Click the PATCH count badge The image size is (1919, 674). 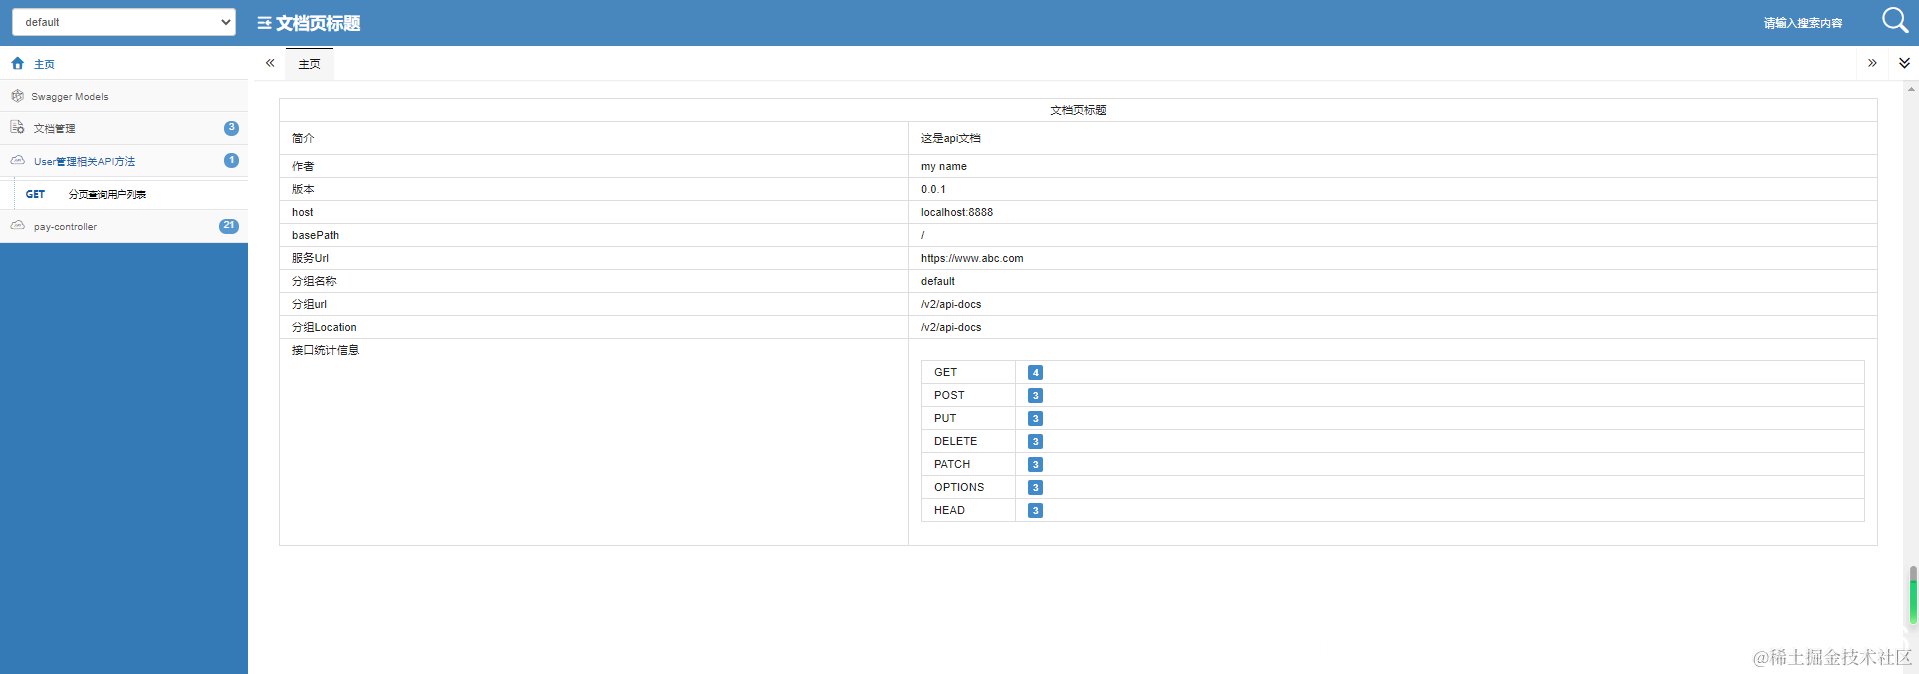coord(1035,464)
